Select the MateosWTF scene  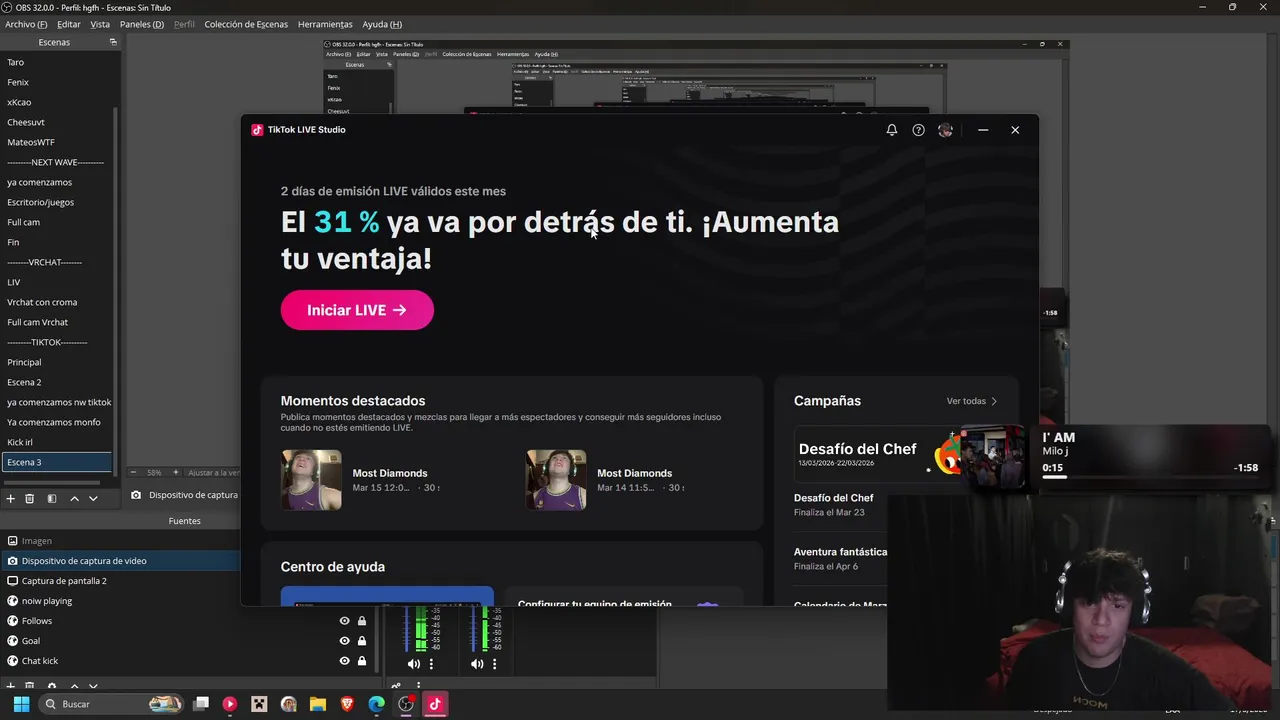point(57,142)
